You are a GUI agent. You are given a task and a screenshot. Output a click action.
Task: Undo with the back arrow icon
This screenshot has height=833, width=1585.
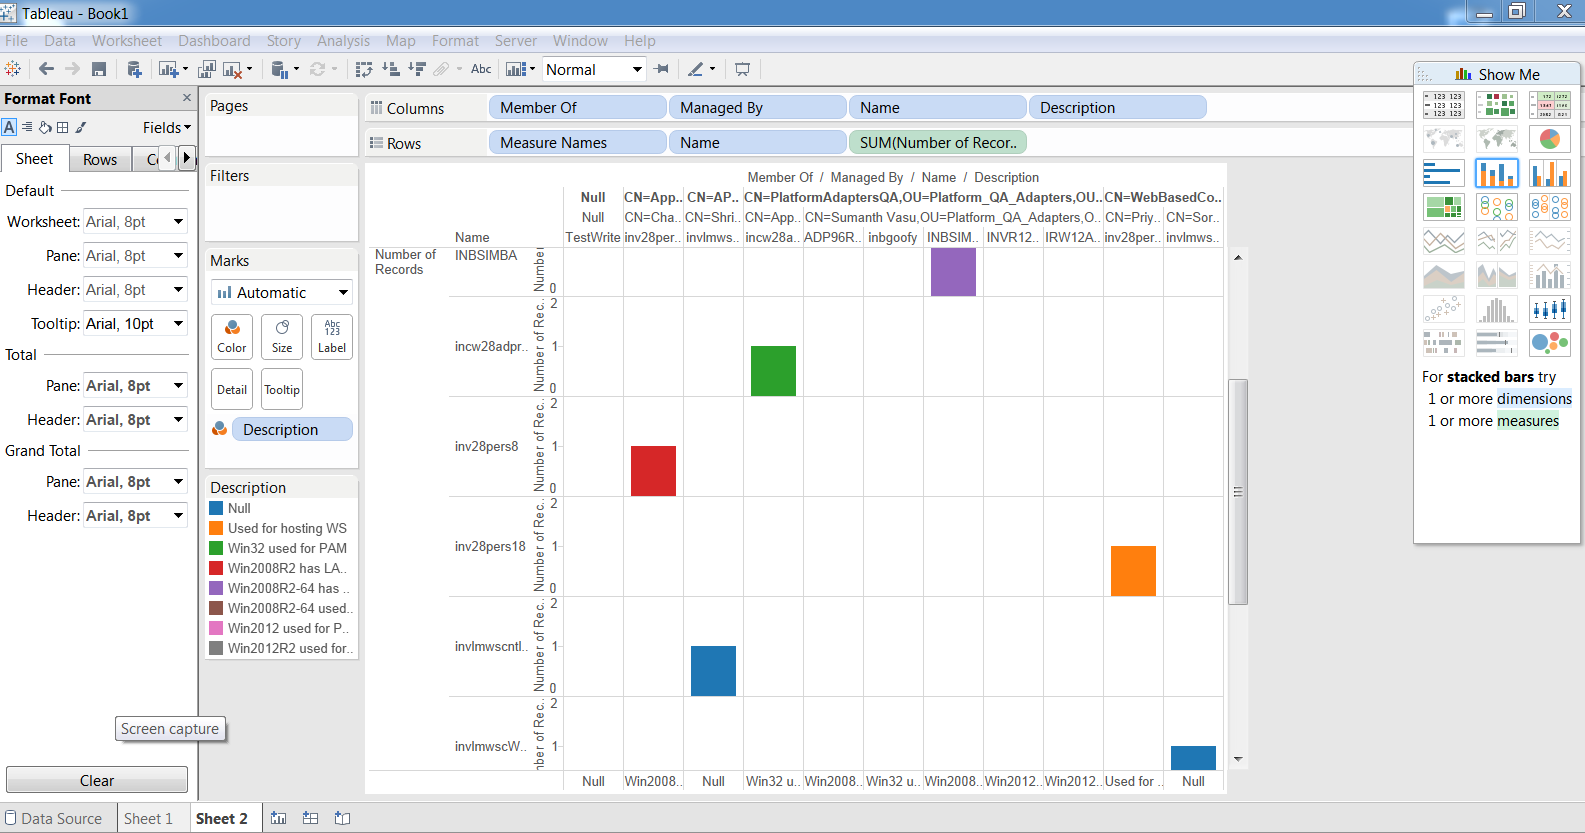[x=46, y=69]
